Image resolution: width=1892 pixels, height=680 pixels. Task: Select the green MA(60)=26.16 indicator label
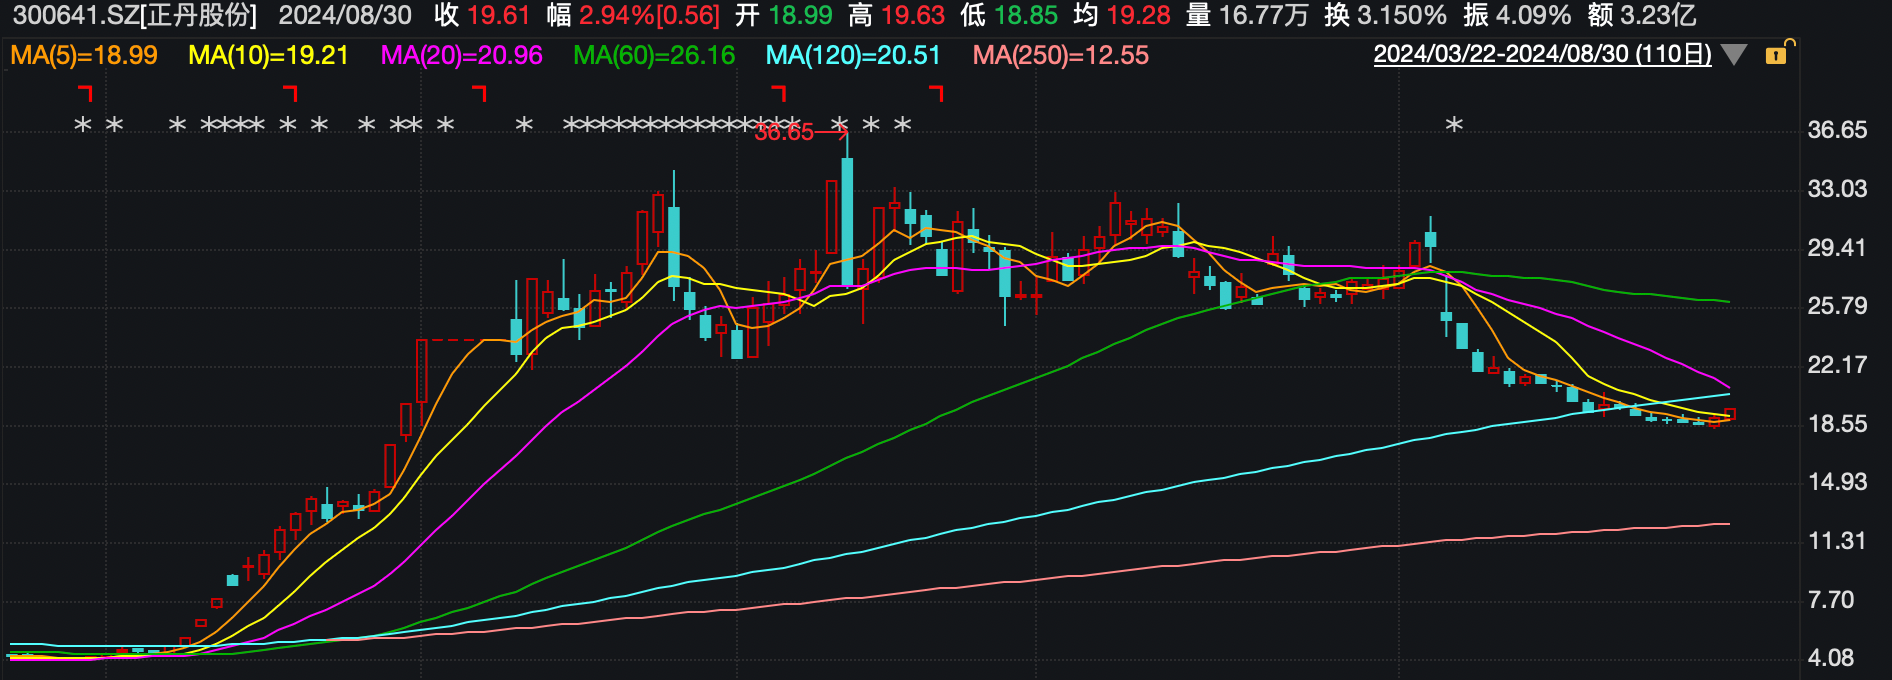(x=654, y=55)
